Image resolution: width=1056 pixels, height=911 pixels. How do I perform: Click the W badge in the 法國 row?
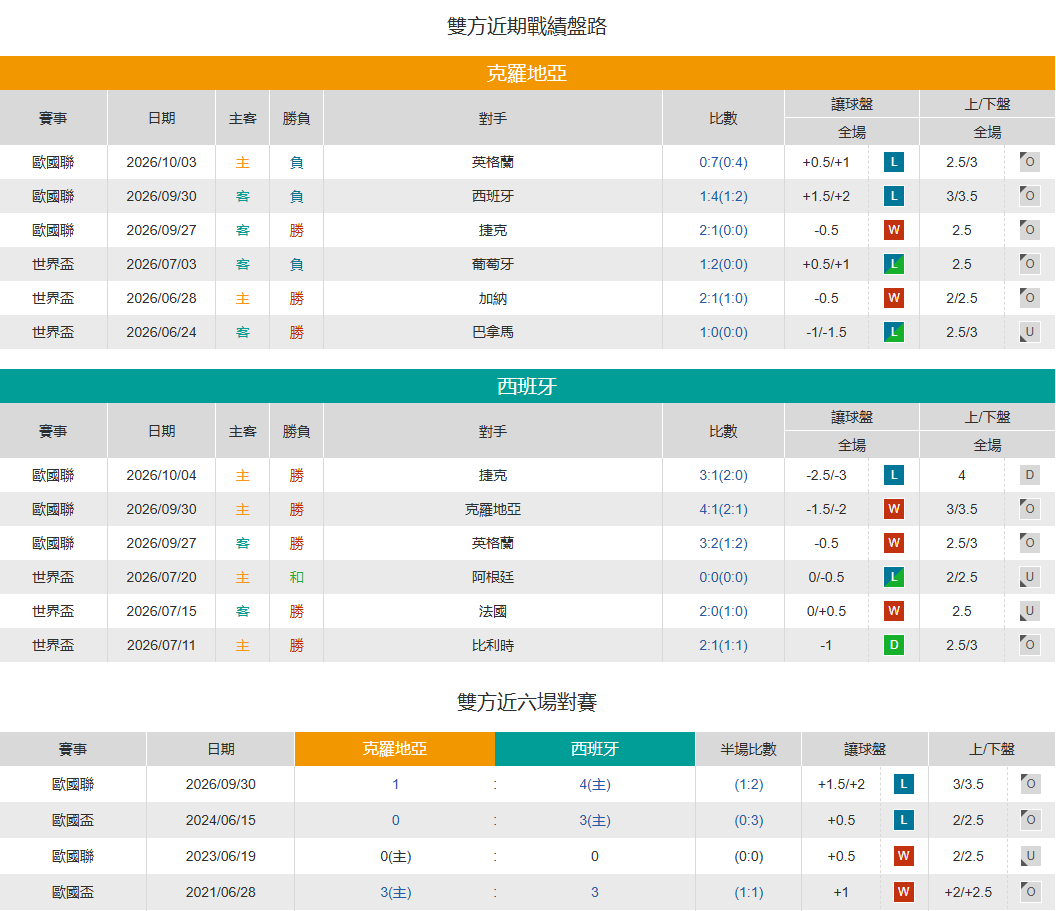coord(894,611)
